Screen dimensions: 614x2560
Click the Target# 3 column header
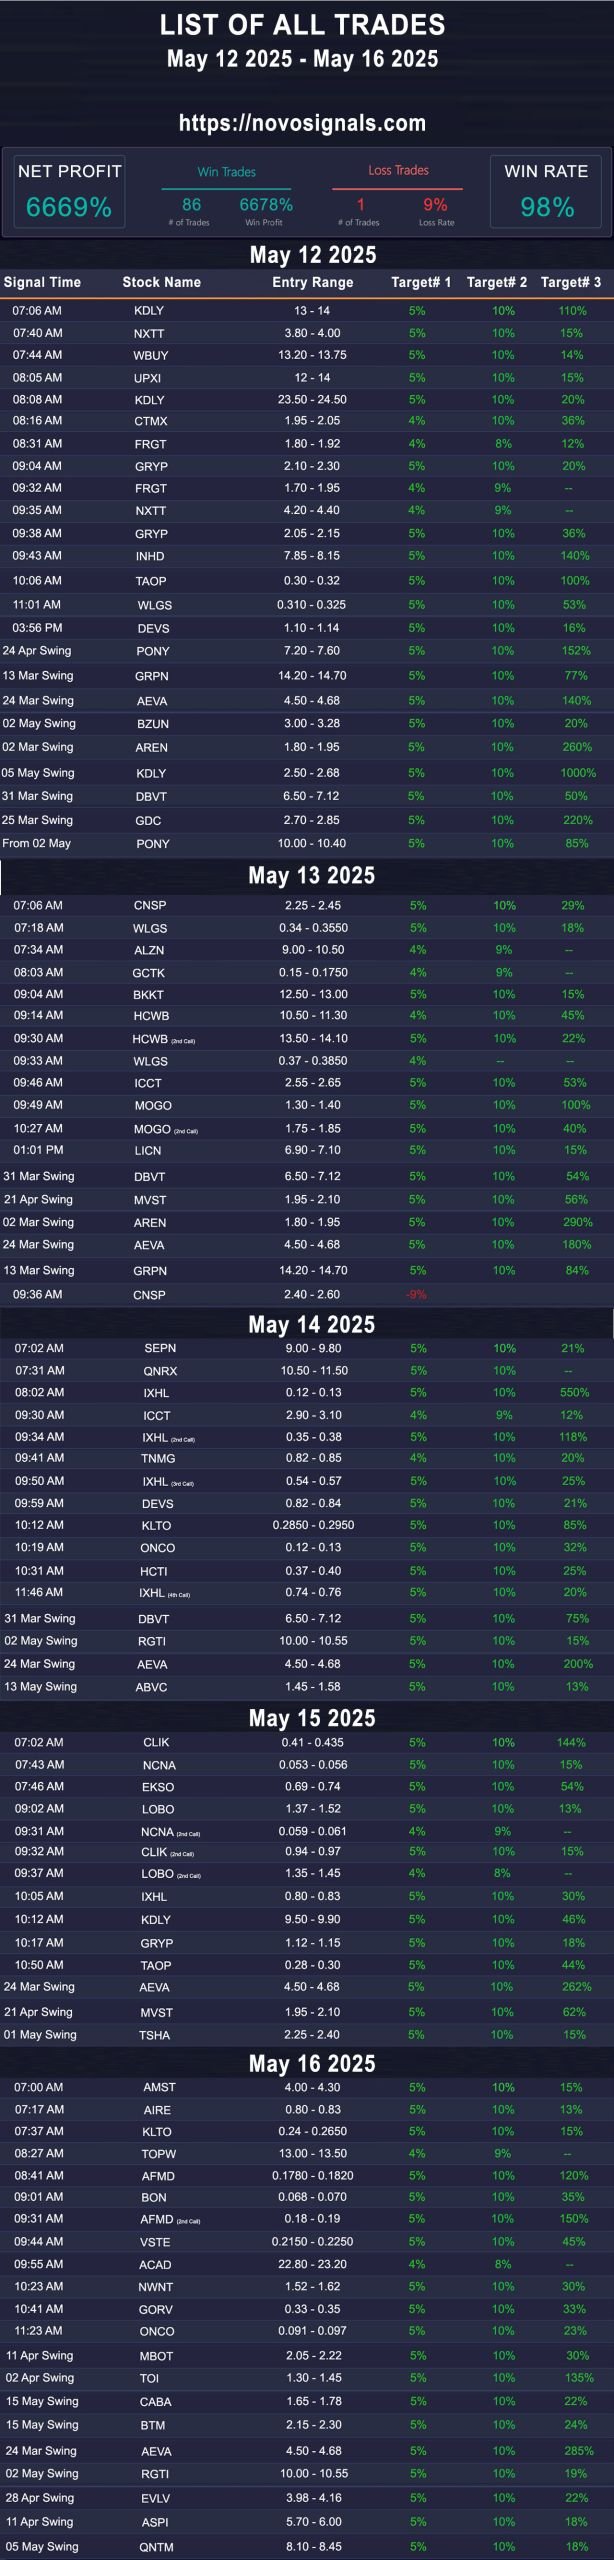point(571,282)
